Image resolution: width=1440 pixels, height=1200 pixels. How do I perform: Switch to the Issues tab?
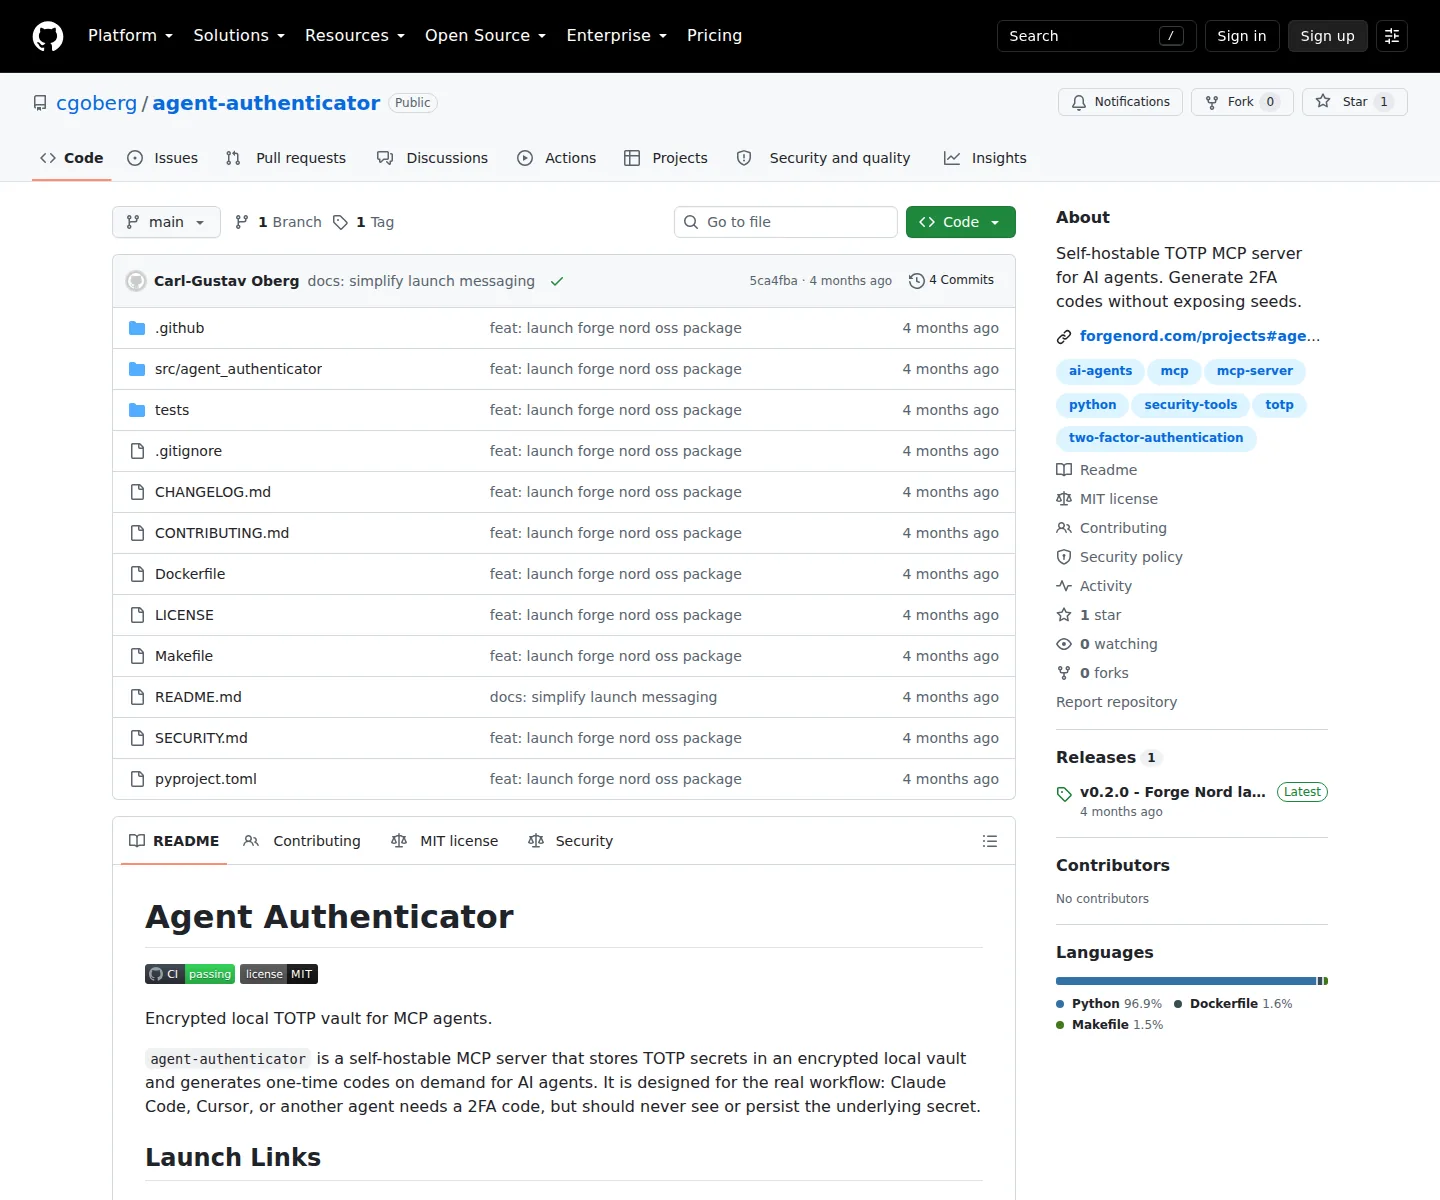pyautogui.click(x=163, y=158)
